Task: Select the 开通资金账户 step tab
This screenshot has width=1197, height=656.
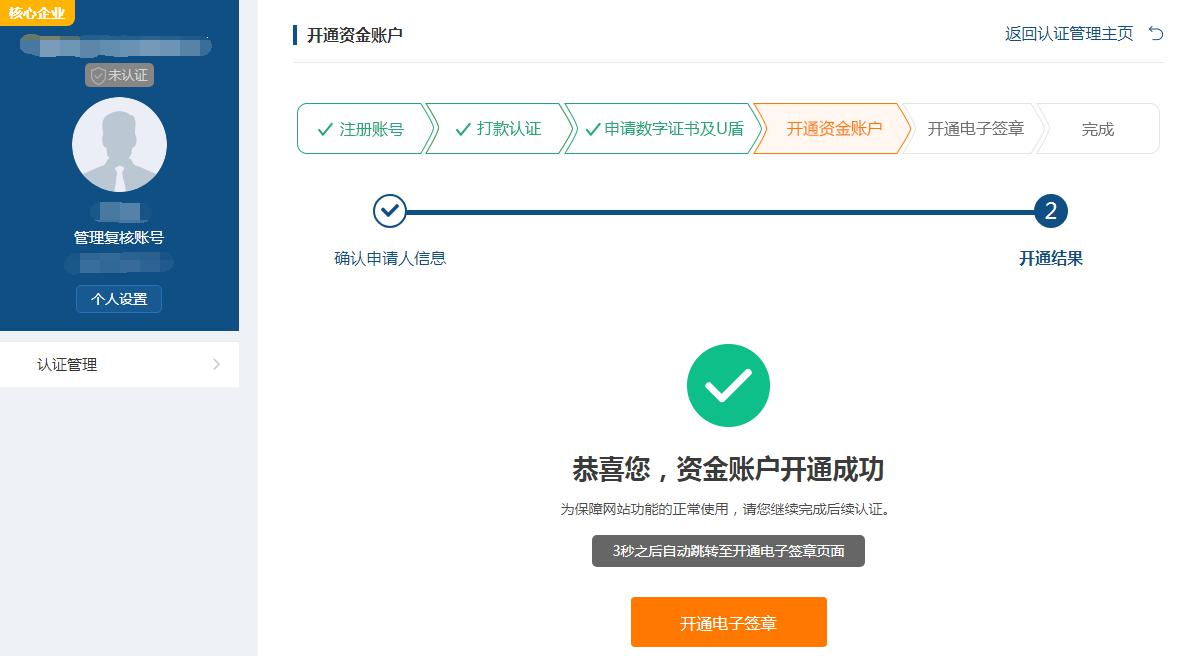Action: 832,128
